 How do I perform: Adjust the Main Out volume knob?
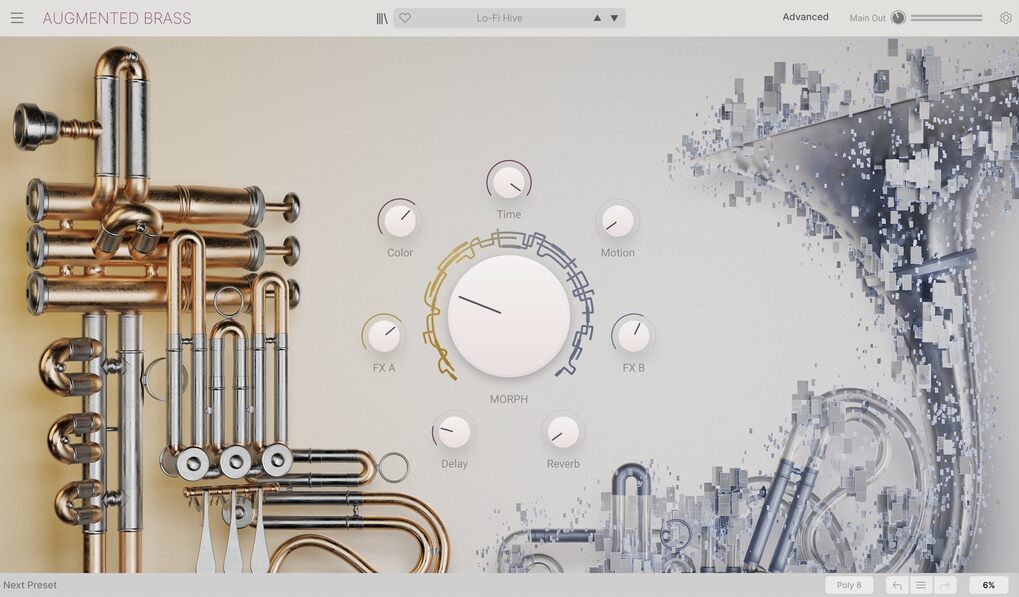point(898,17)
